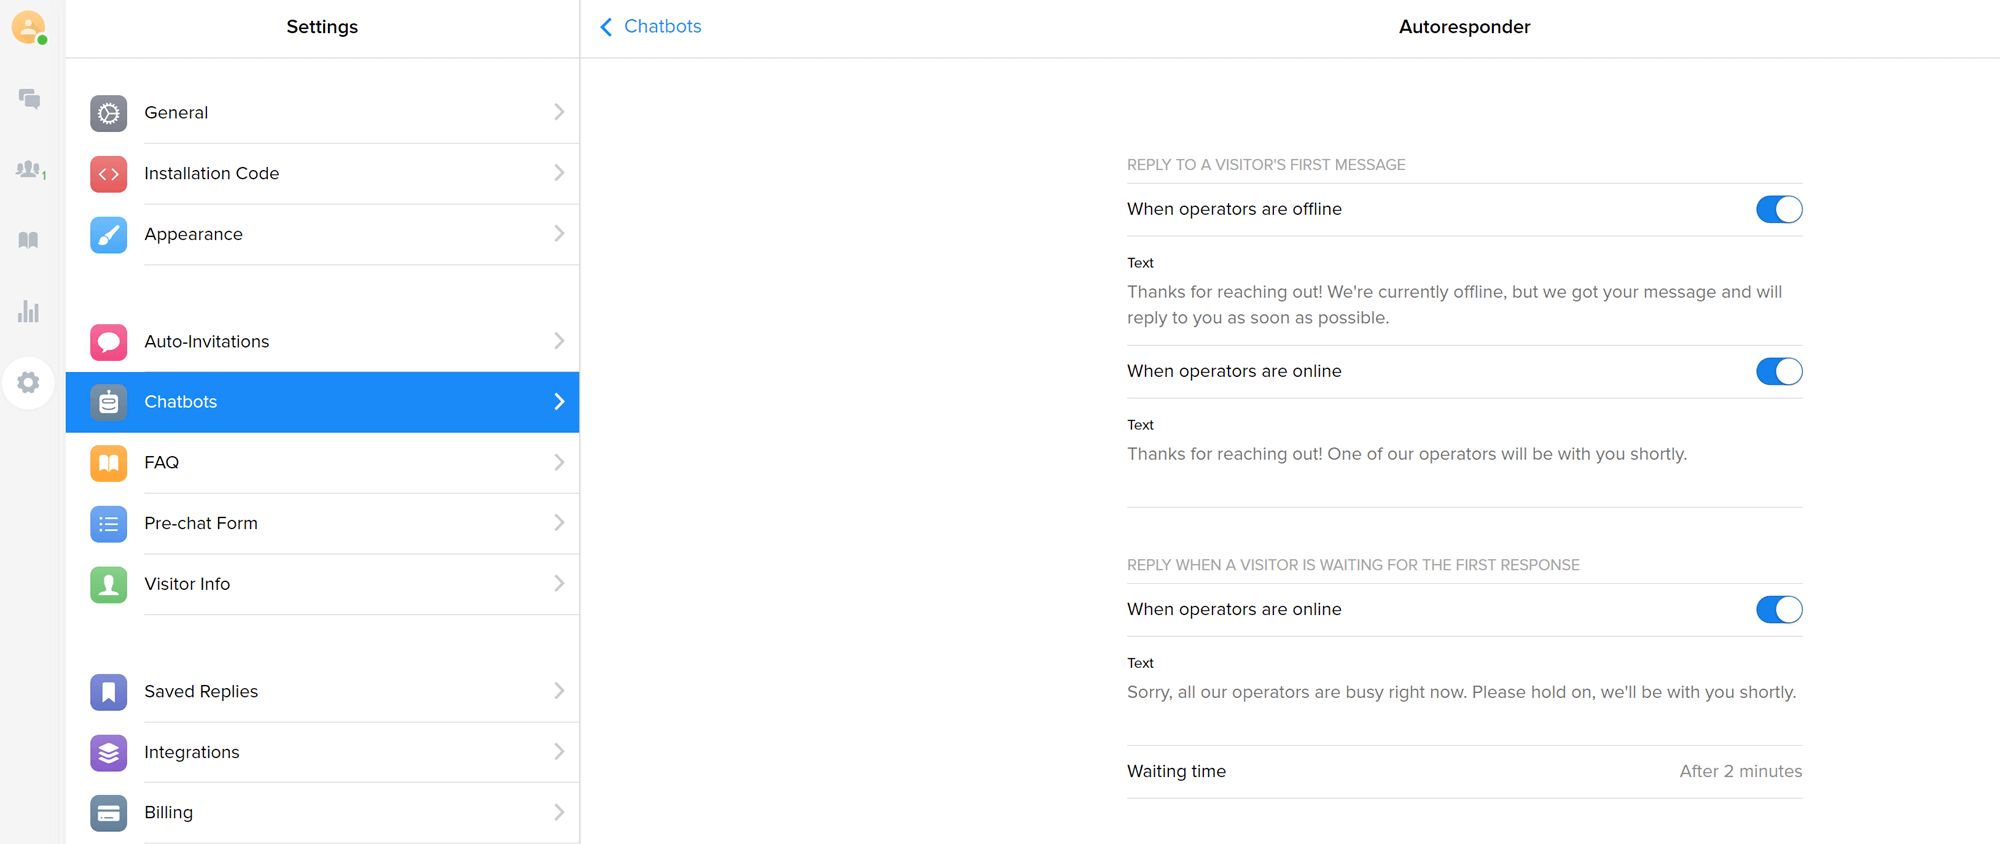
Task: Edit the operators busy message text
Action: click(x=1461, y=692)
